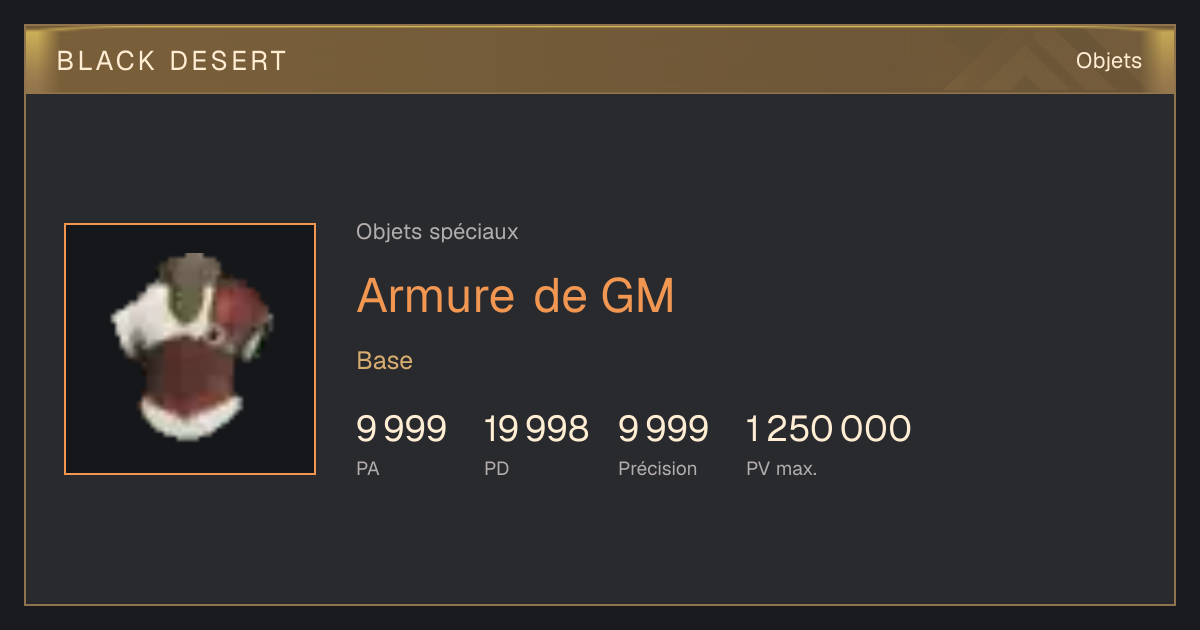Select the Objets spéciaux category label
The image size is (1200, 630).
[x=437, y=232]
